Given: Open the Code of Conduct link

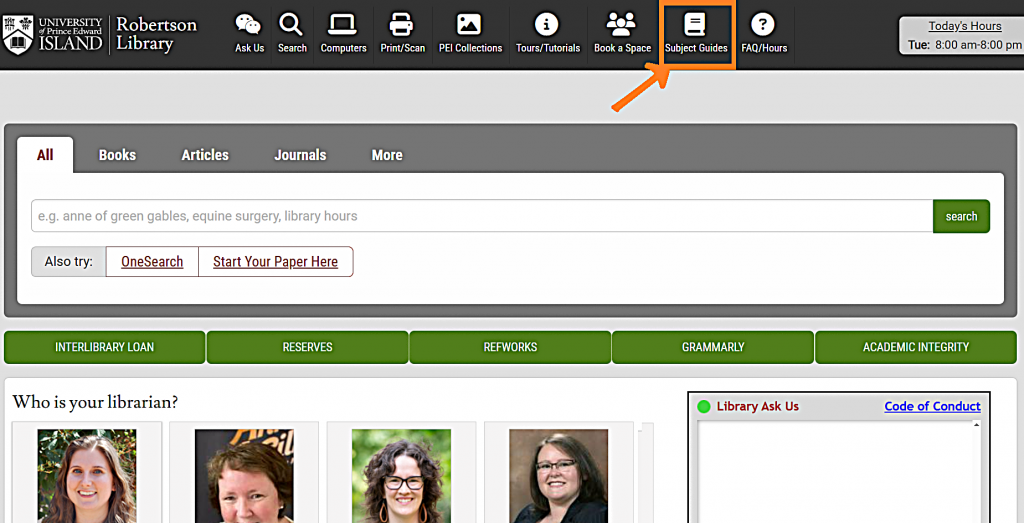Looking at the screenshot, I should click(x=932, y=406).
